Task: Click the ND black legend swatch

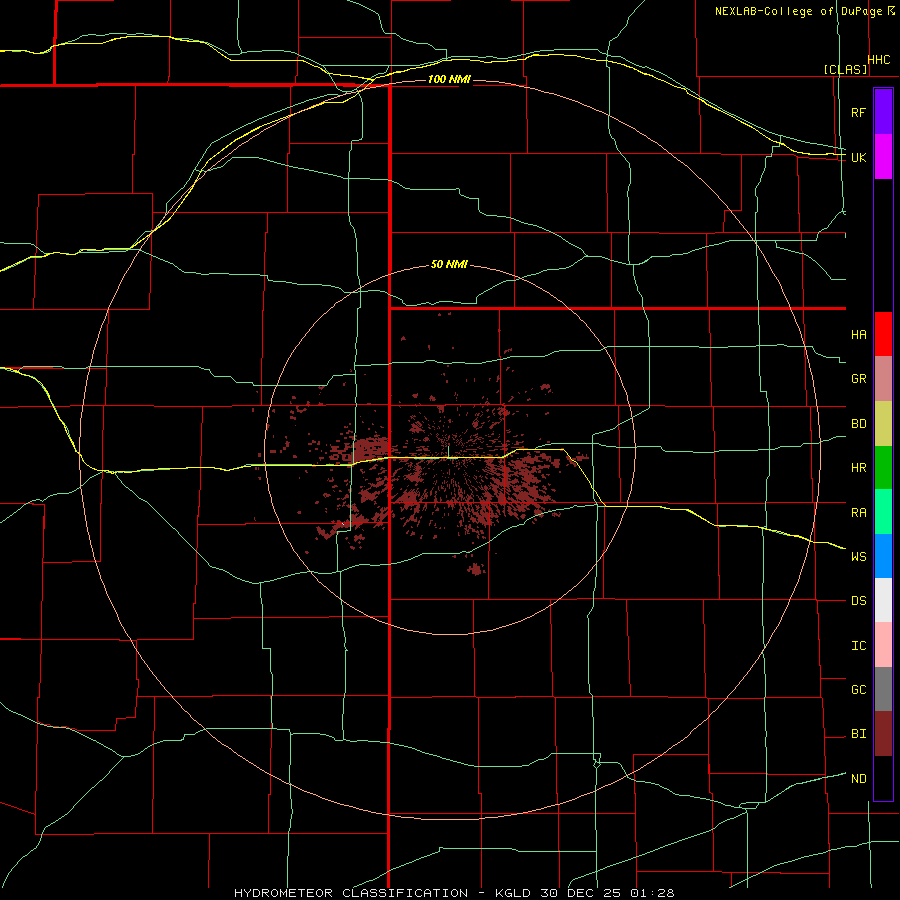Action: point(883,778)
